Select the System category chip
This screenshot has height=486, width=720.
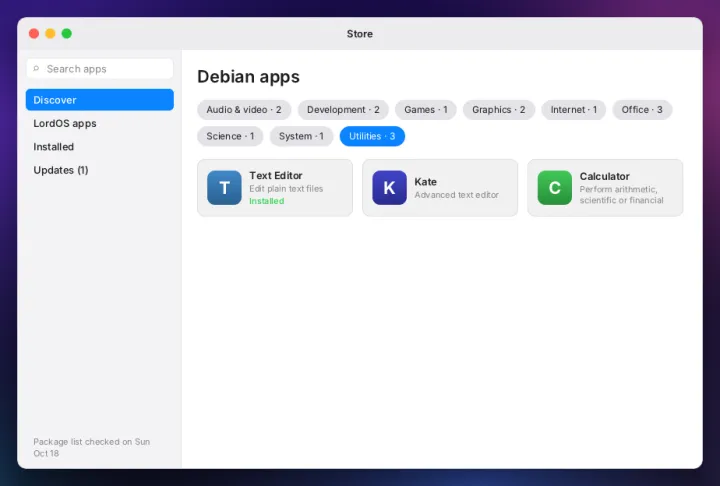coord(301,136)
